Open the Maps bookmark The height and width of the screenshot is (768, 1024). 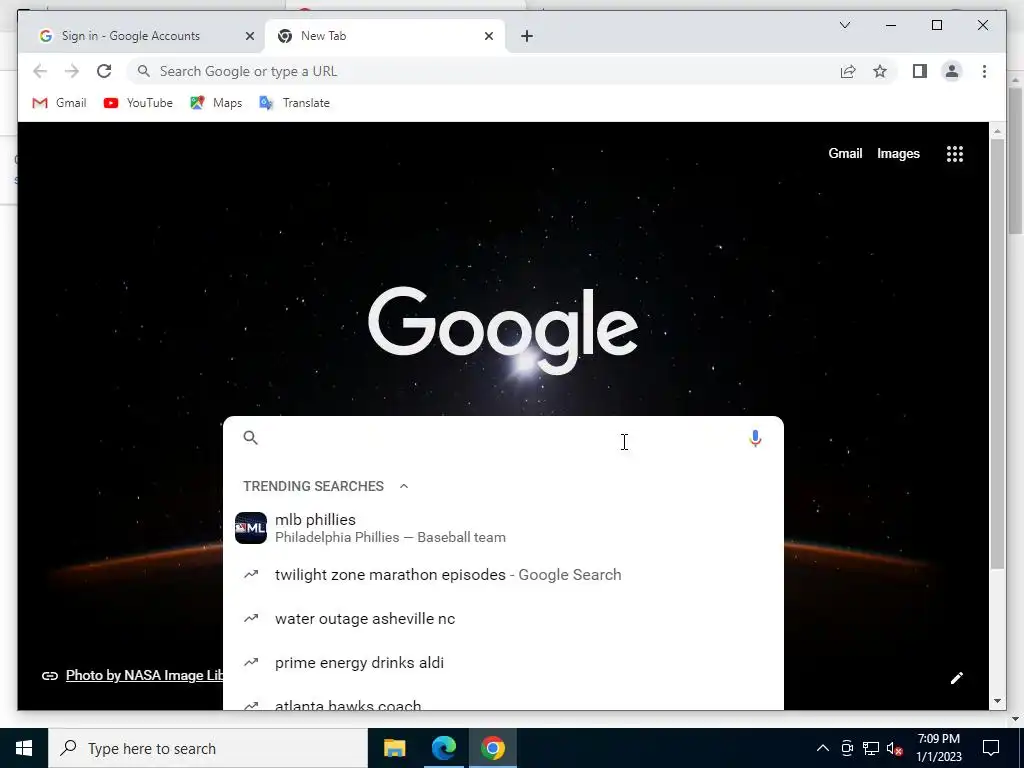tap(216, 103)
